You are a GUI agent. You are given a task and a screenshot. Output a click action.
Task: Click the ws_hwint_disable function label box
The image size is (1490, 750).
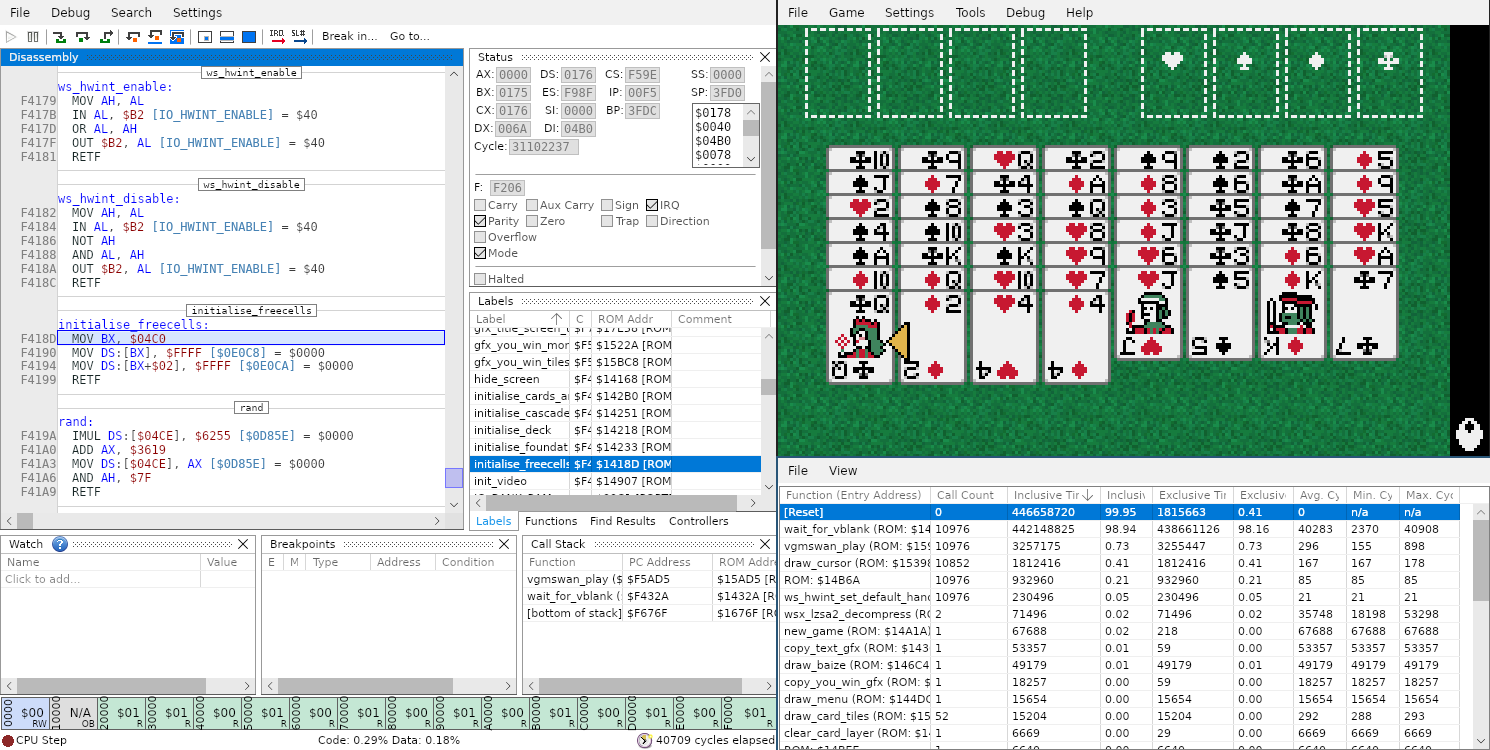click(x=250, y=184)
